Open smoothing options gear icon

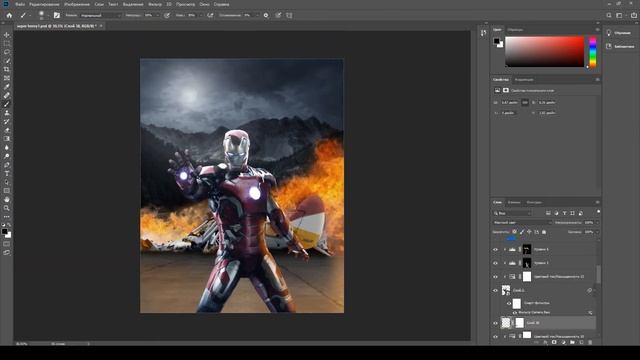(x=266, y=15)
